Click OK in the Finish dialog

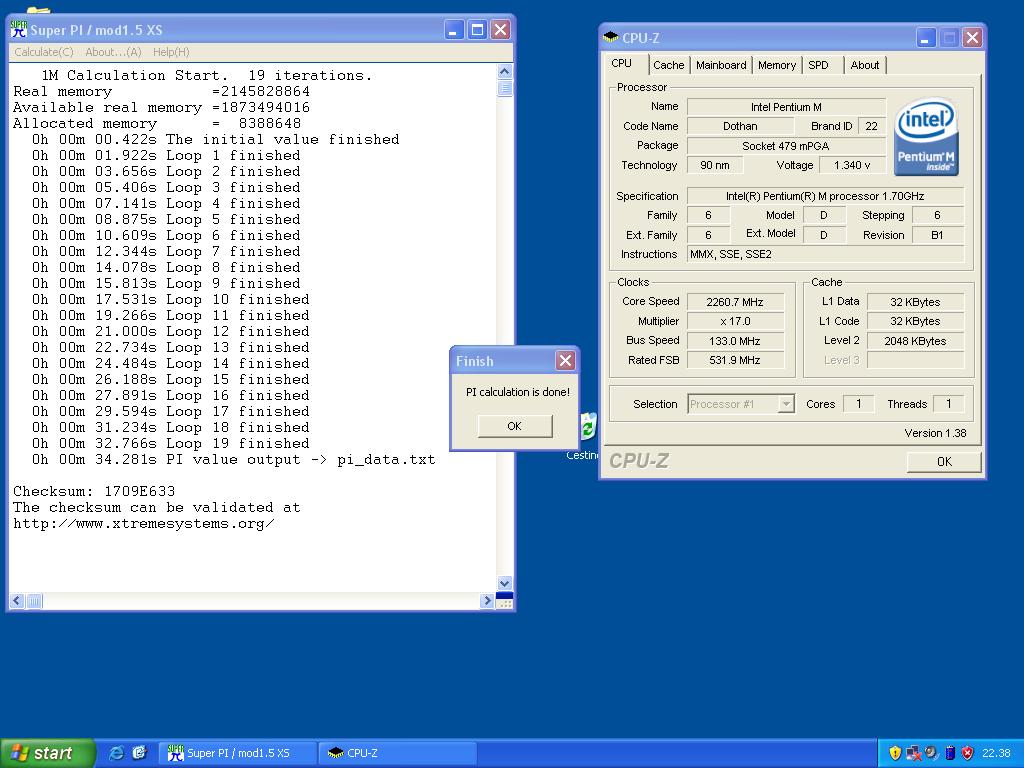point(515,426)
